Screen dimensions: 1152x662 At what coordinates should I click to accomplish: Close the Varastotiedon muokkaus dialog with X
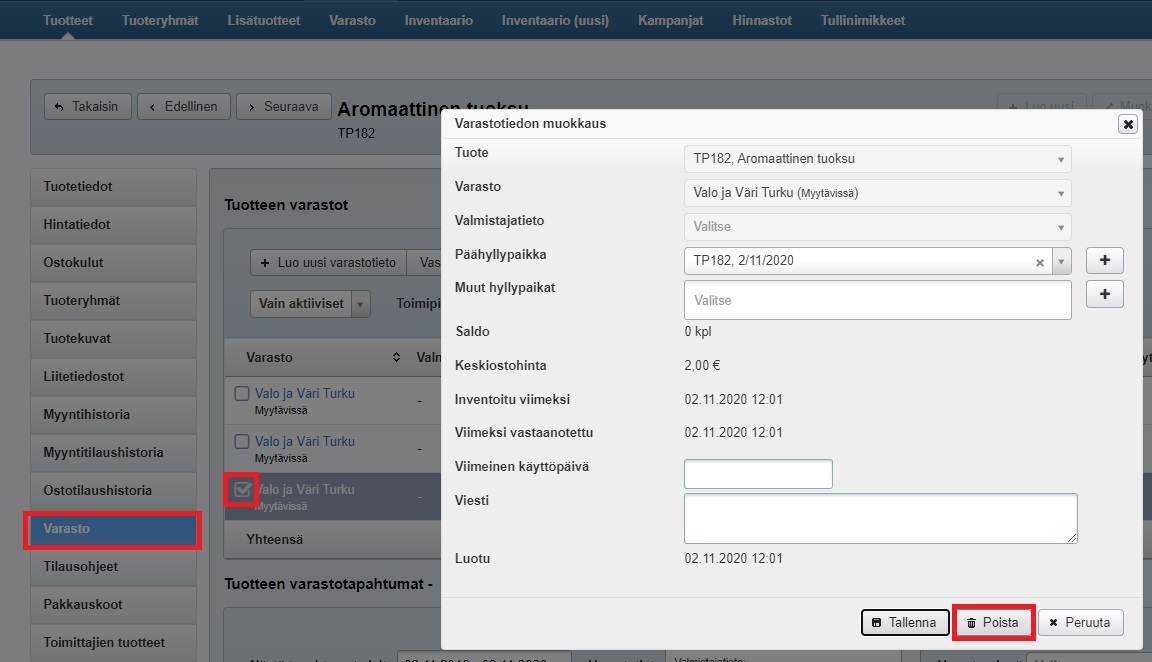point(1128,124)
